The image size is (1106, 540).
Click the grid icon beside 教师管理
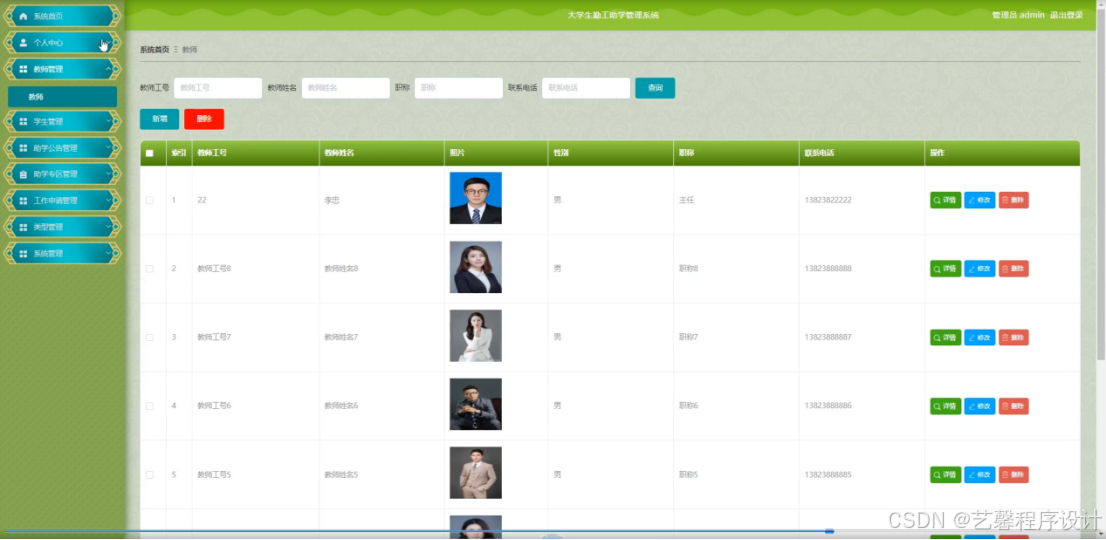[23, 69]
